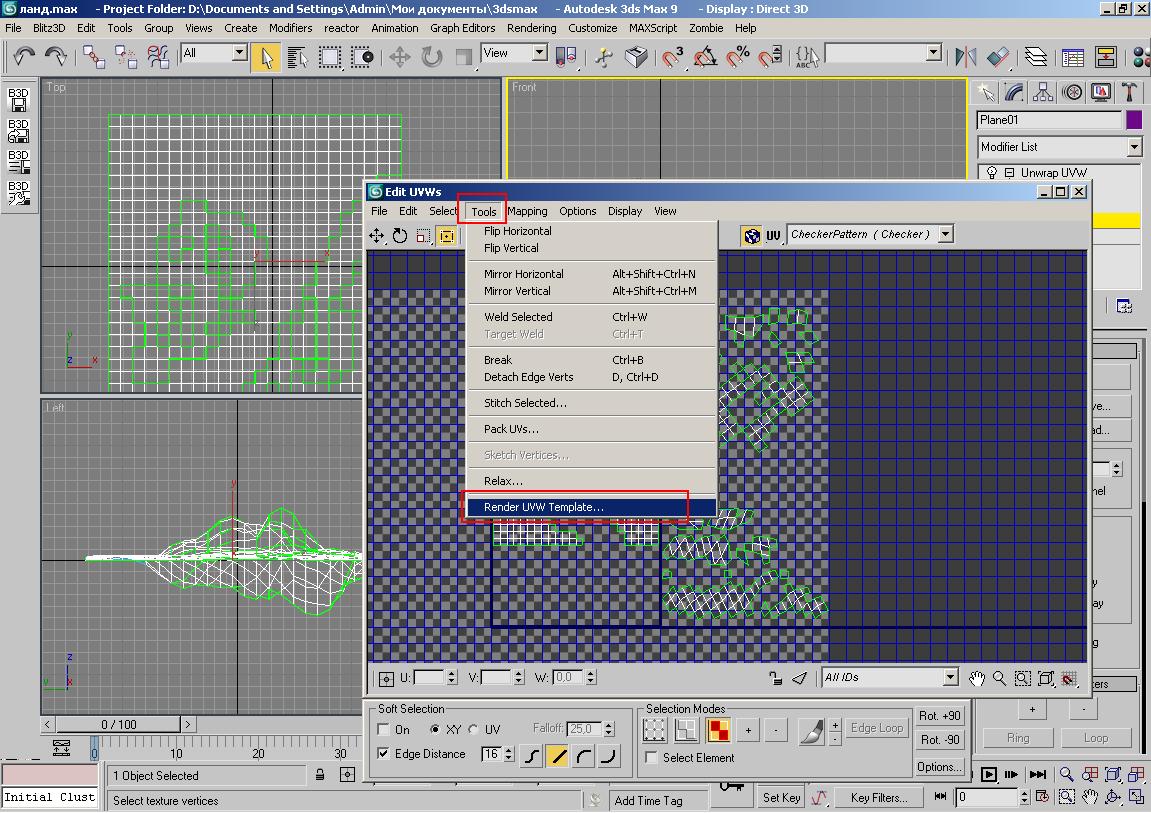Choose Face sub-object selection mode
Screen dimensions: 1151x813
[718, 731]
